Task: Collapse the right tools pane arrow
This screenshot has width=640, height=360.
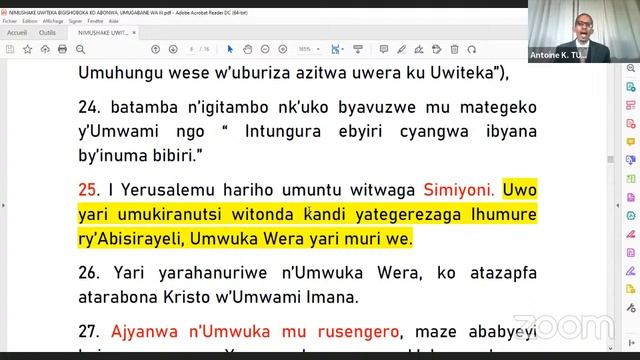Action: click(618, 205)
